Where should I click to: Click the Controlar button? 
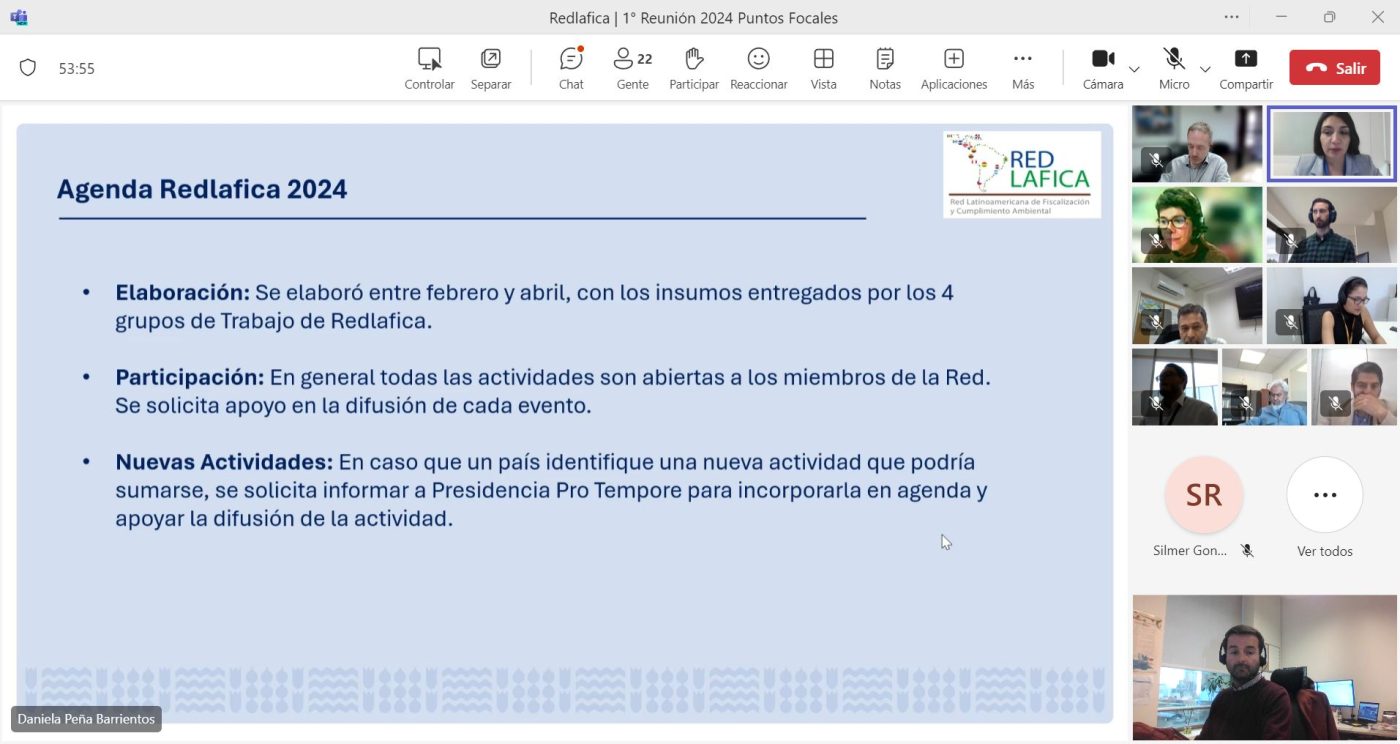pyautogui.click(x=429, y=68)
